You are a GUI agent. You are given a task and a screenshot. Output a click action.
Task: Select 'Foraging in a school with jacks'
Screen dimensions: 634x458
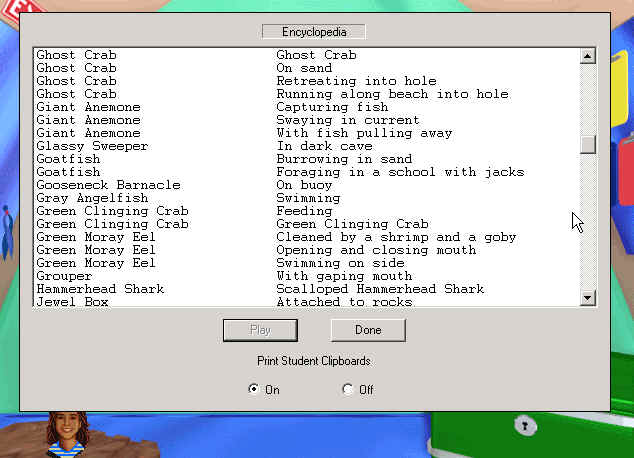point(306,172)
